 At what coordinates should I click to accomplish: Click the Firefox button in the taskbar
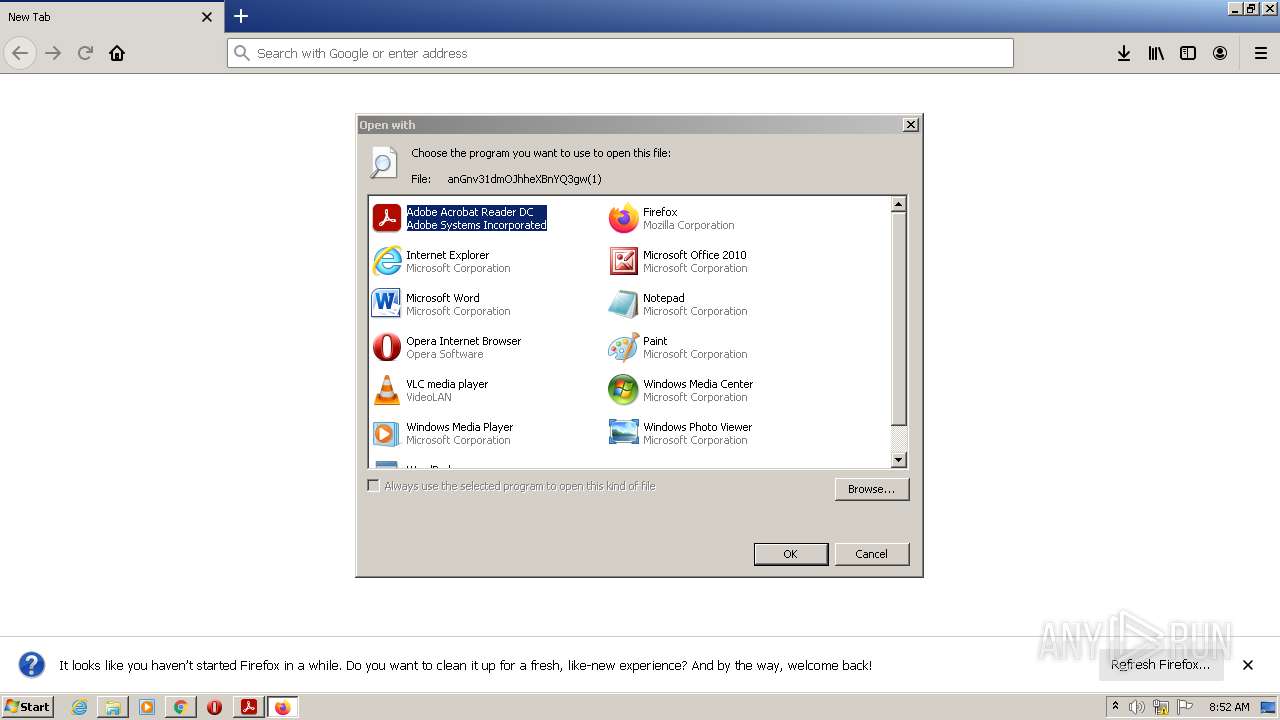click(x=282, y=707)
